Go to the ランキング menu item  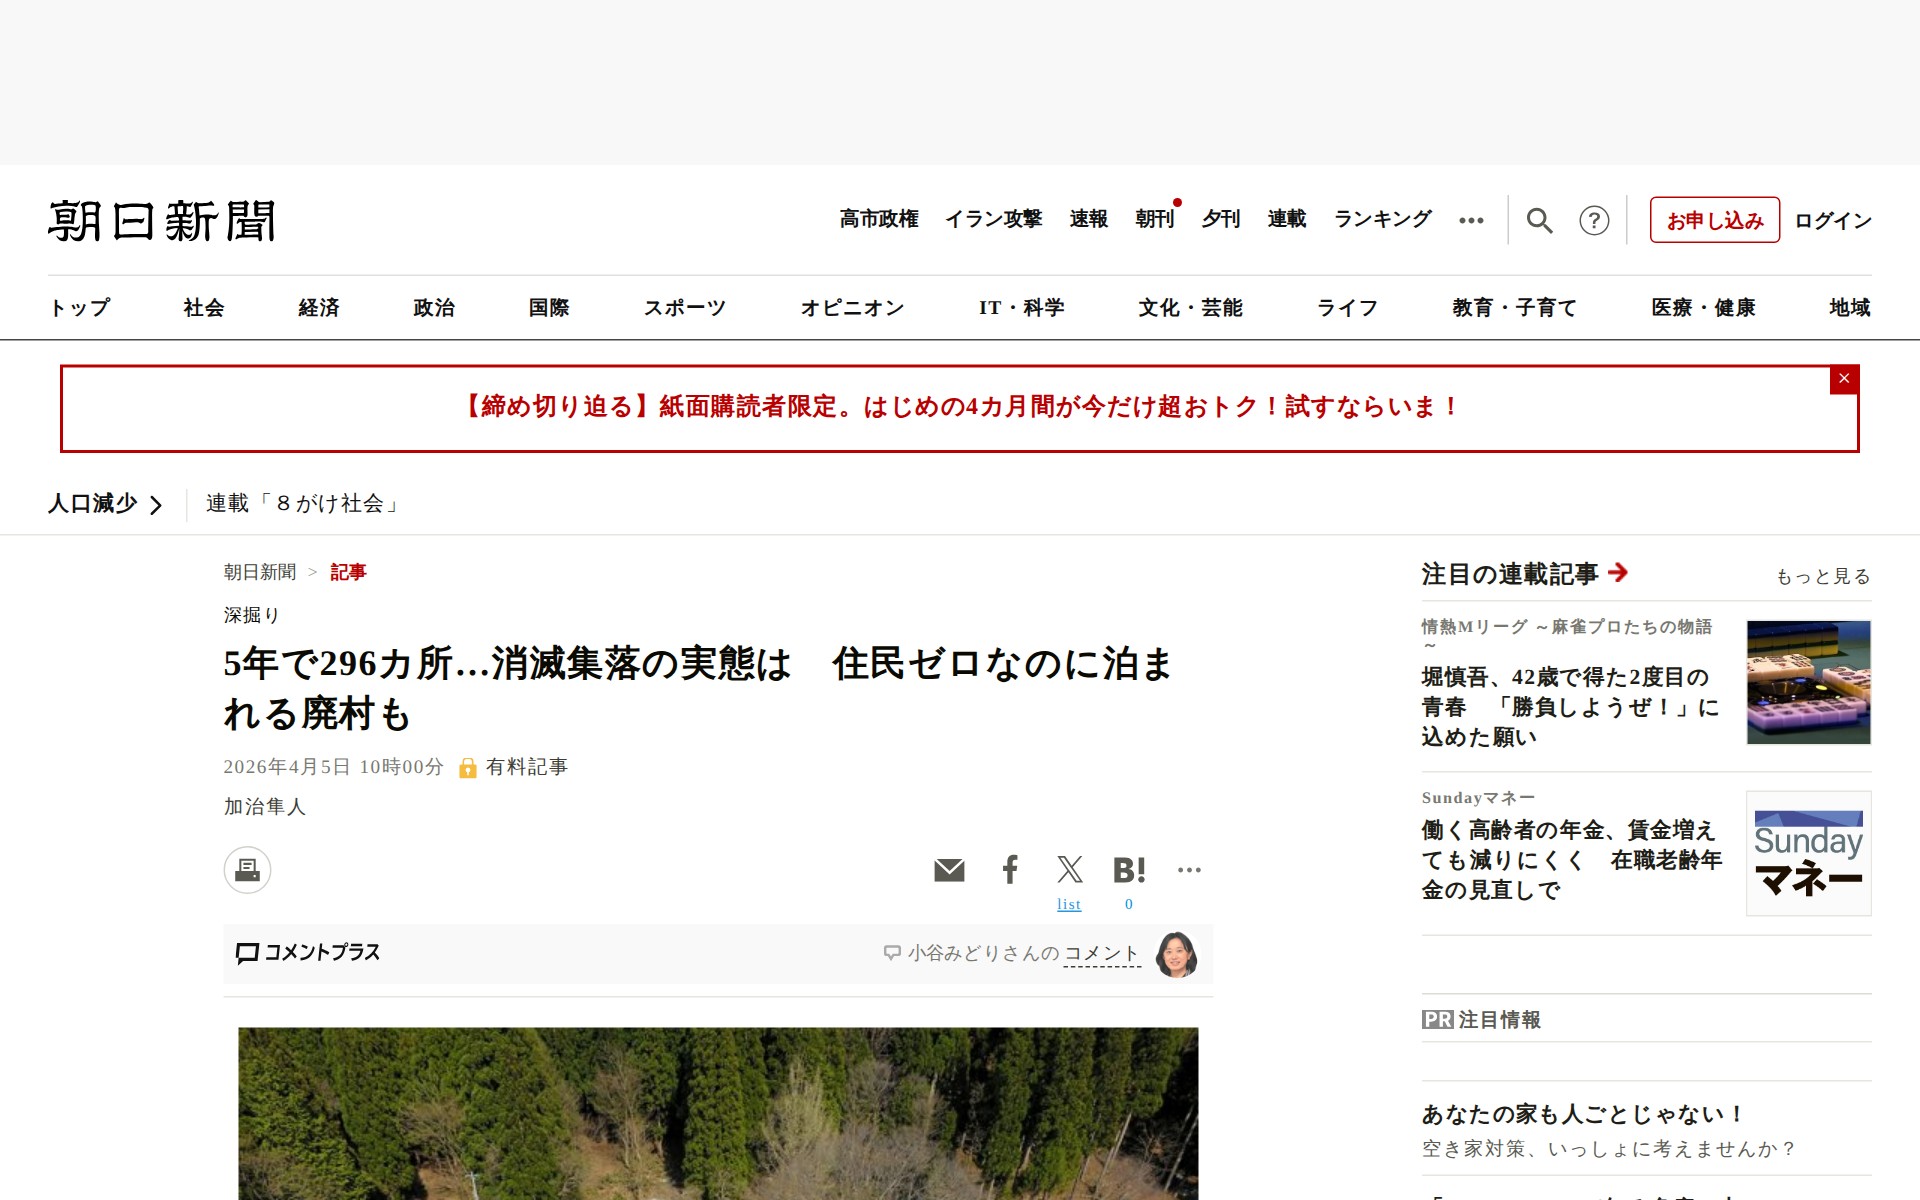[x=1382, y=219]
